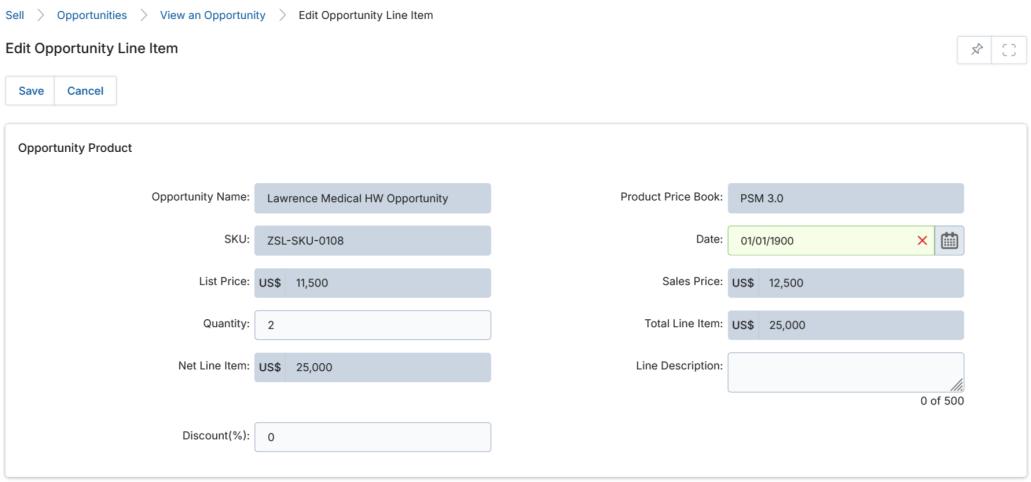Toggle full screen view icon
Image resolution: width=1031 pixels, height=482 pixels.
click(x=1009, y=50)
